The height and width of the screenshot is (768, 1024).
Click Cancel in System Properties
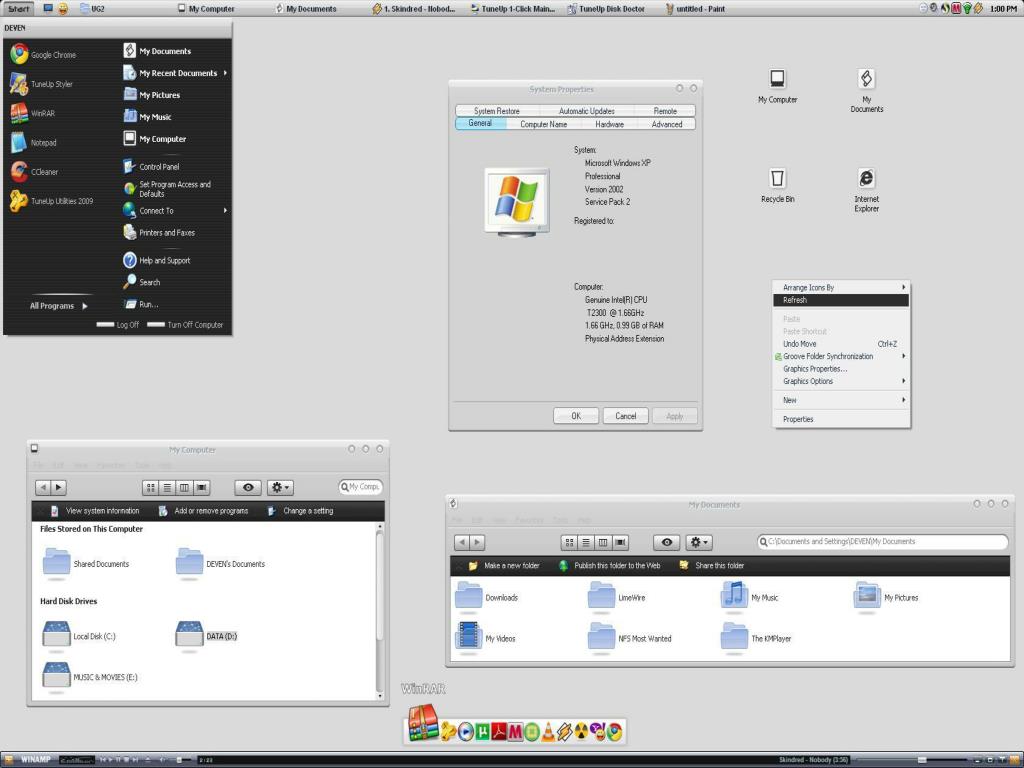click(x=625, y=416)
